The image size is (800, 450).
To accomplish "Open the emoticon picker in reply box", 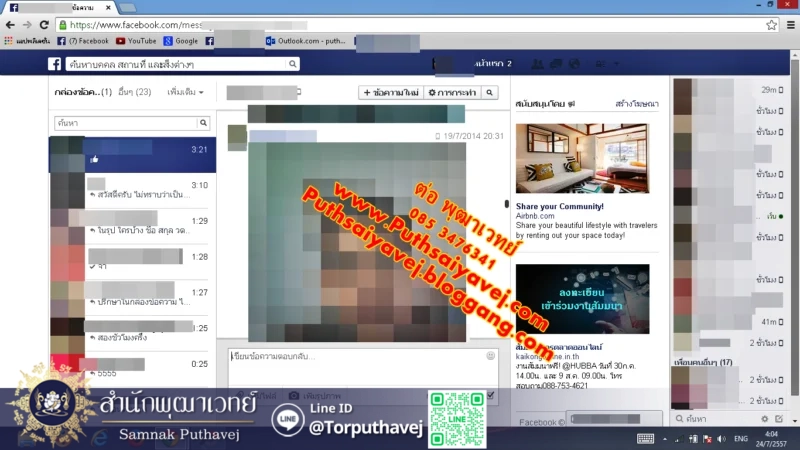I will 491,355.
